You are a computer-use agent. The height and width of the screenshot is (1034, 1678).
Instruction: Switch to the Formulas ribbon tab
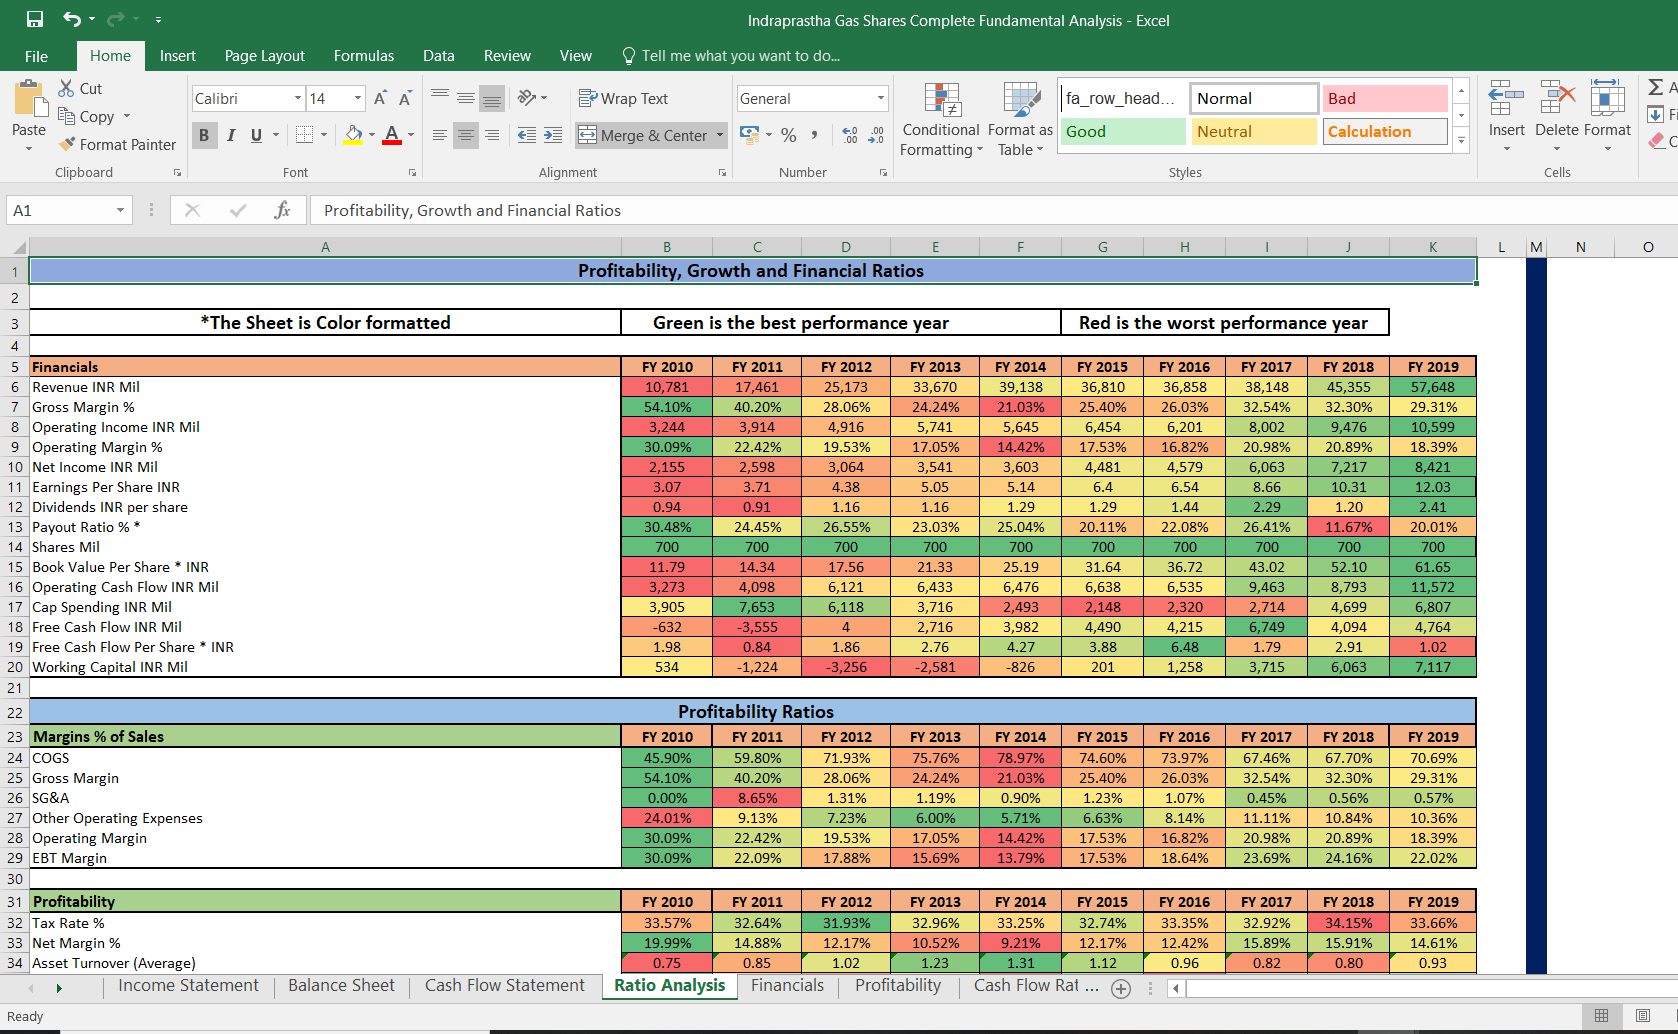click(363, 56)
